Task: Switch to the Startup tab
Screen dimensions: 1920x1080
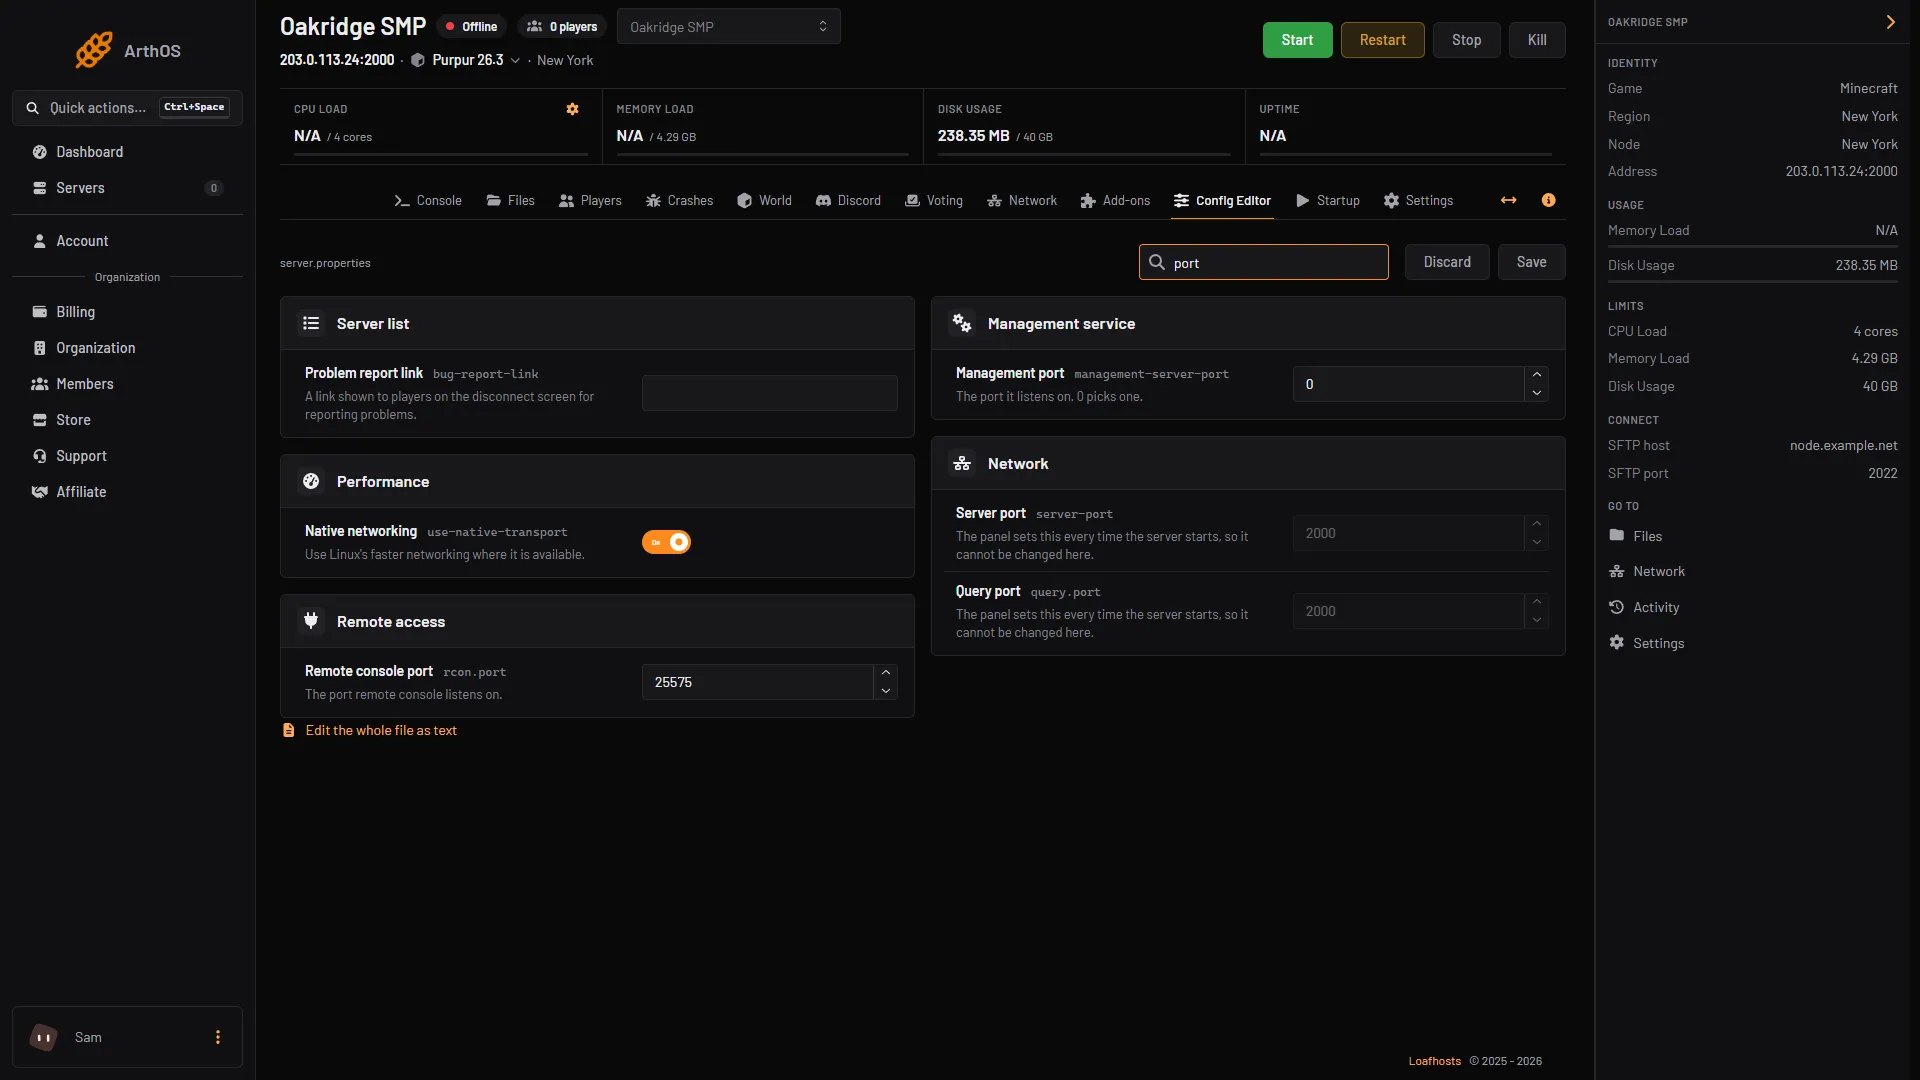Action: [x=1328, y=200]
